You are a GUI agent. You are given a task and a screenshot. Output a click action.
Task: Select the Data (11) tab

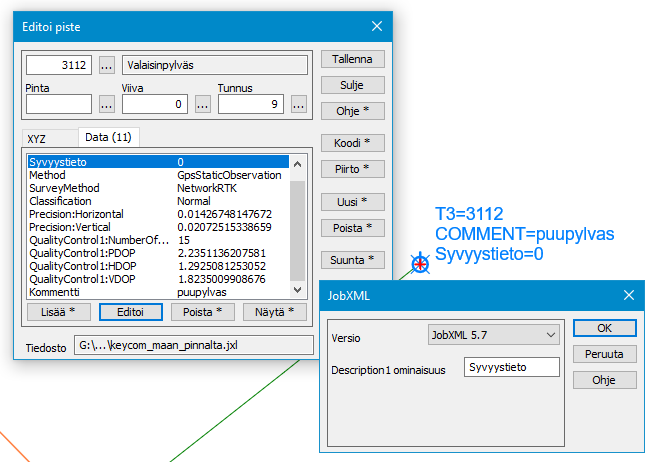click(x=110, y=137)
